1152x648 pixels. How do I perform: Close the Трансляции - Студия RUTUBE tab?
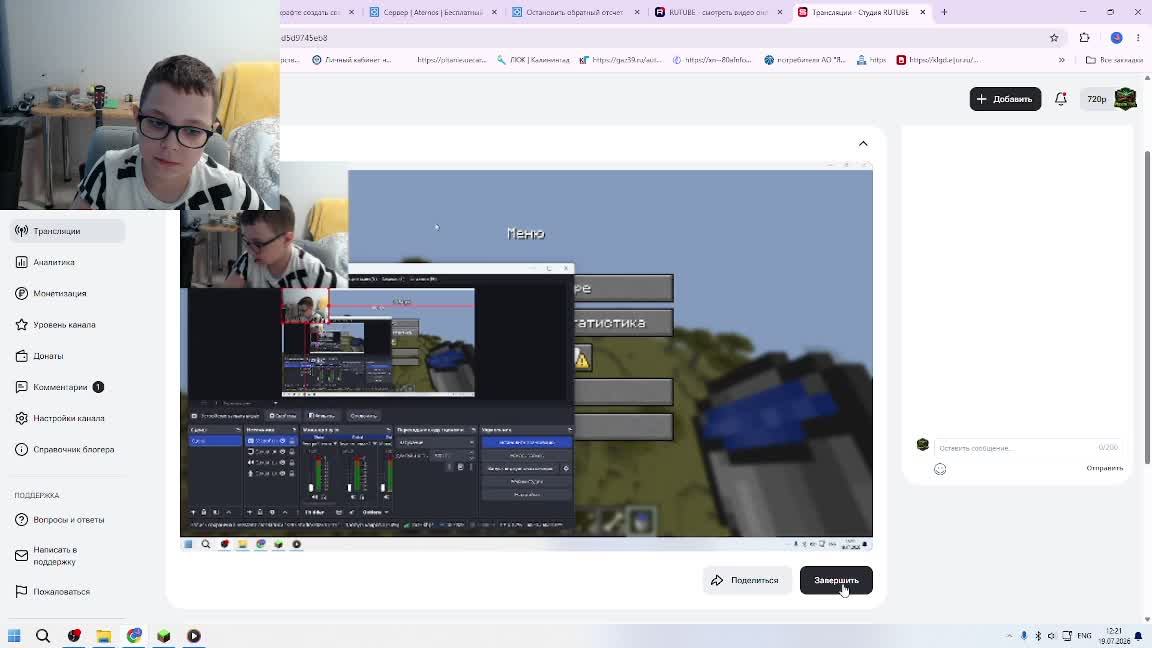tap(923, 12)
